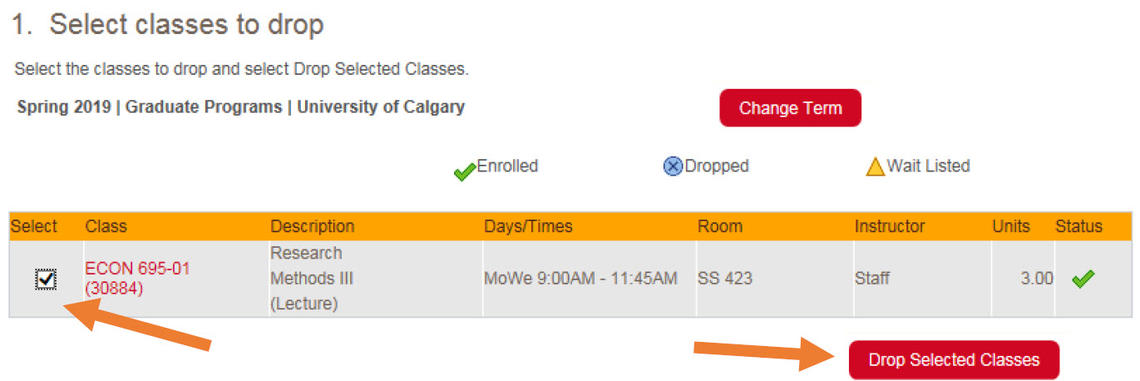Viewport: 1140px width, 381px height.
Task: Click the Instructor column header
Action: tap(890, 227)
